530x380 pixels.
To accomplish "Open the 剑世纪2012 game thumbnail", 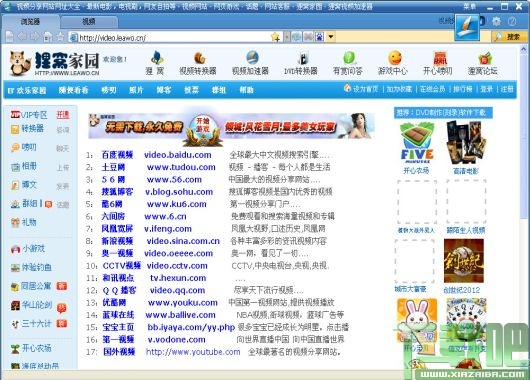I will click(463, 261).
